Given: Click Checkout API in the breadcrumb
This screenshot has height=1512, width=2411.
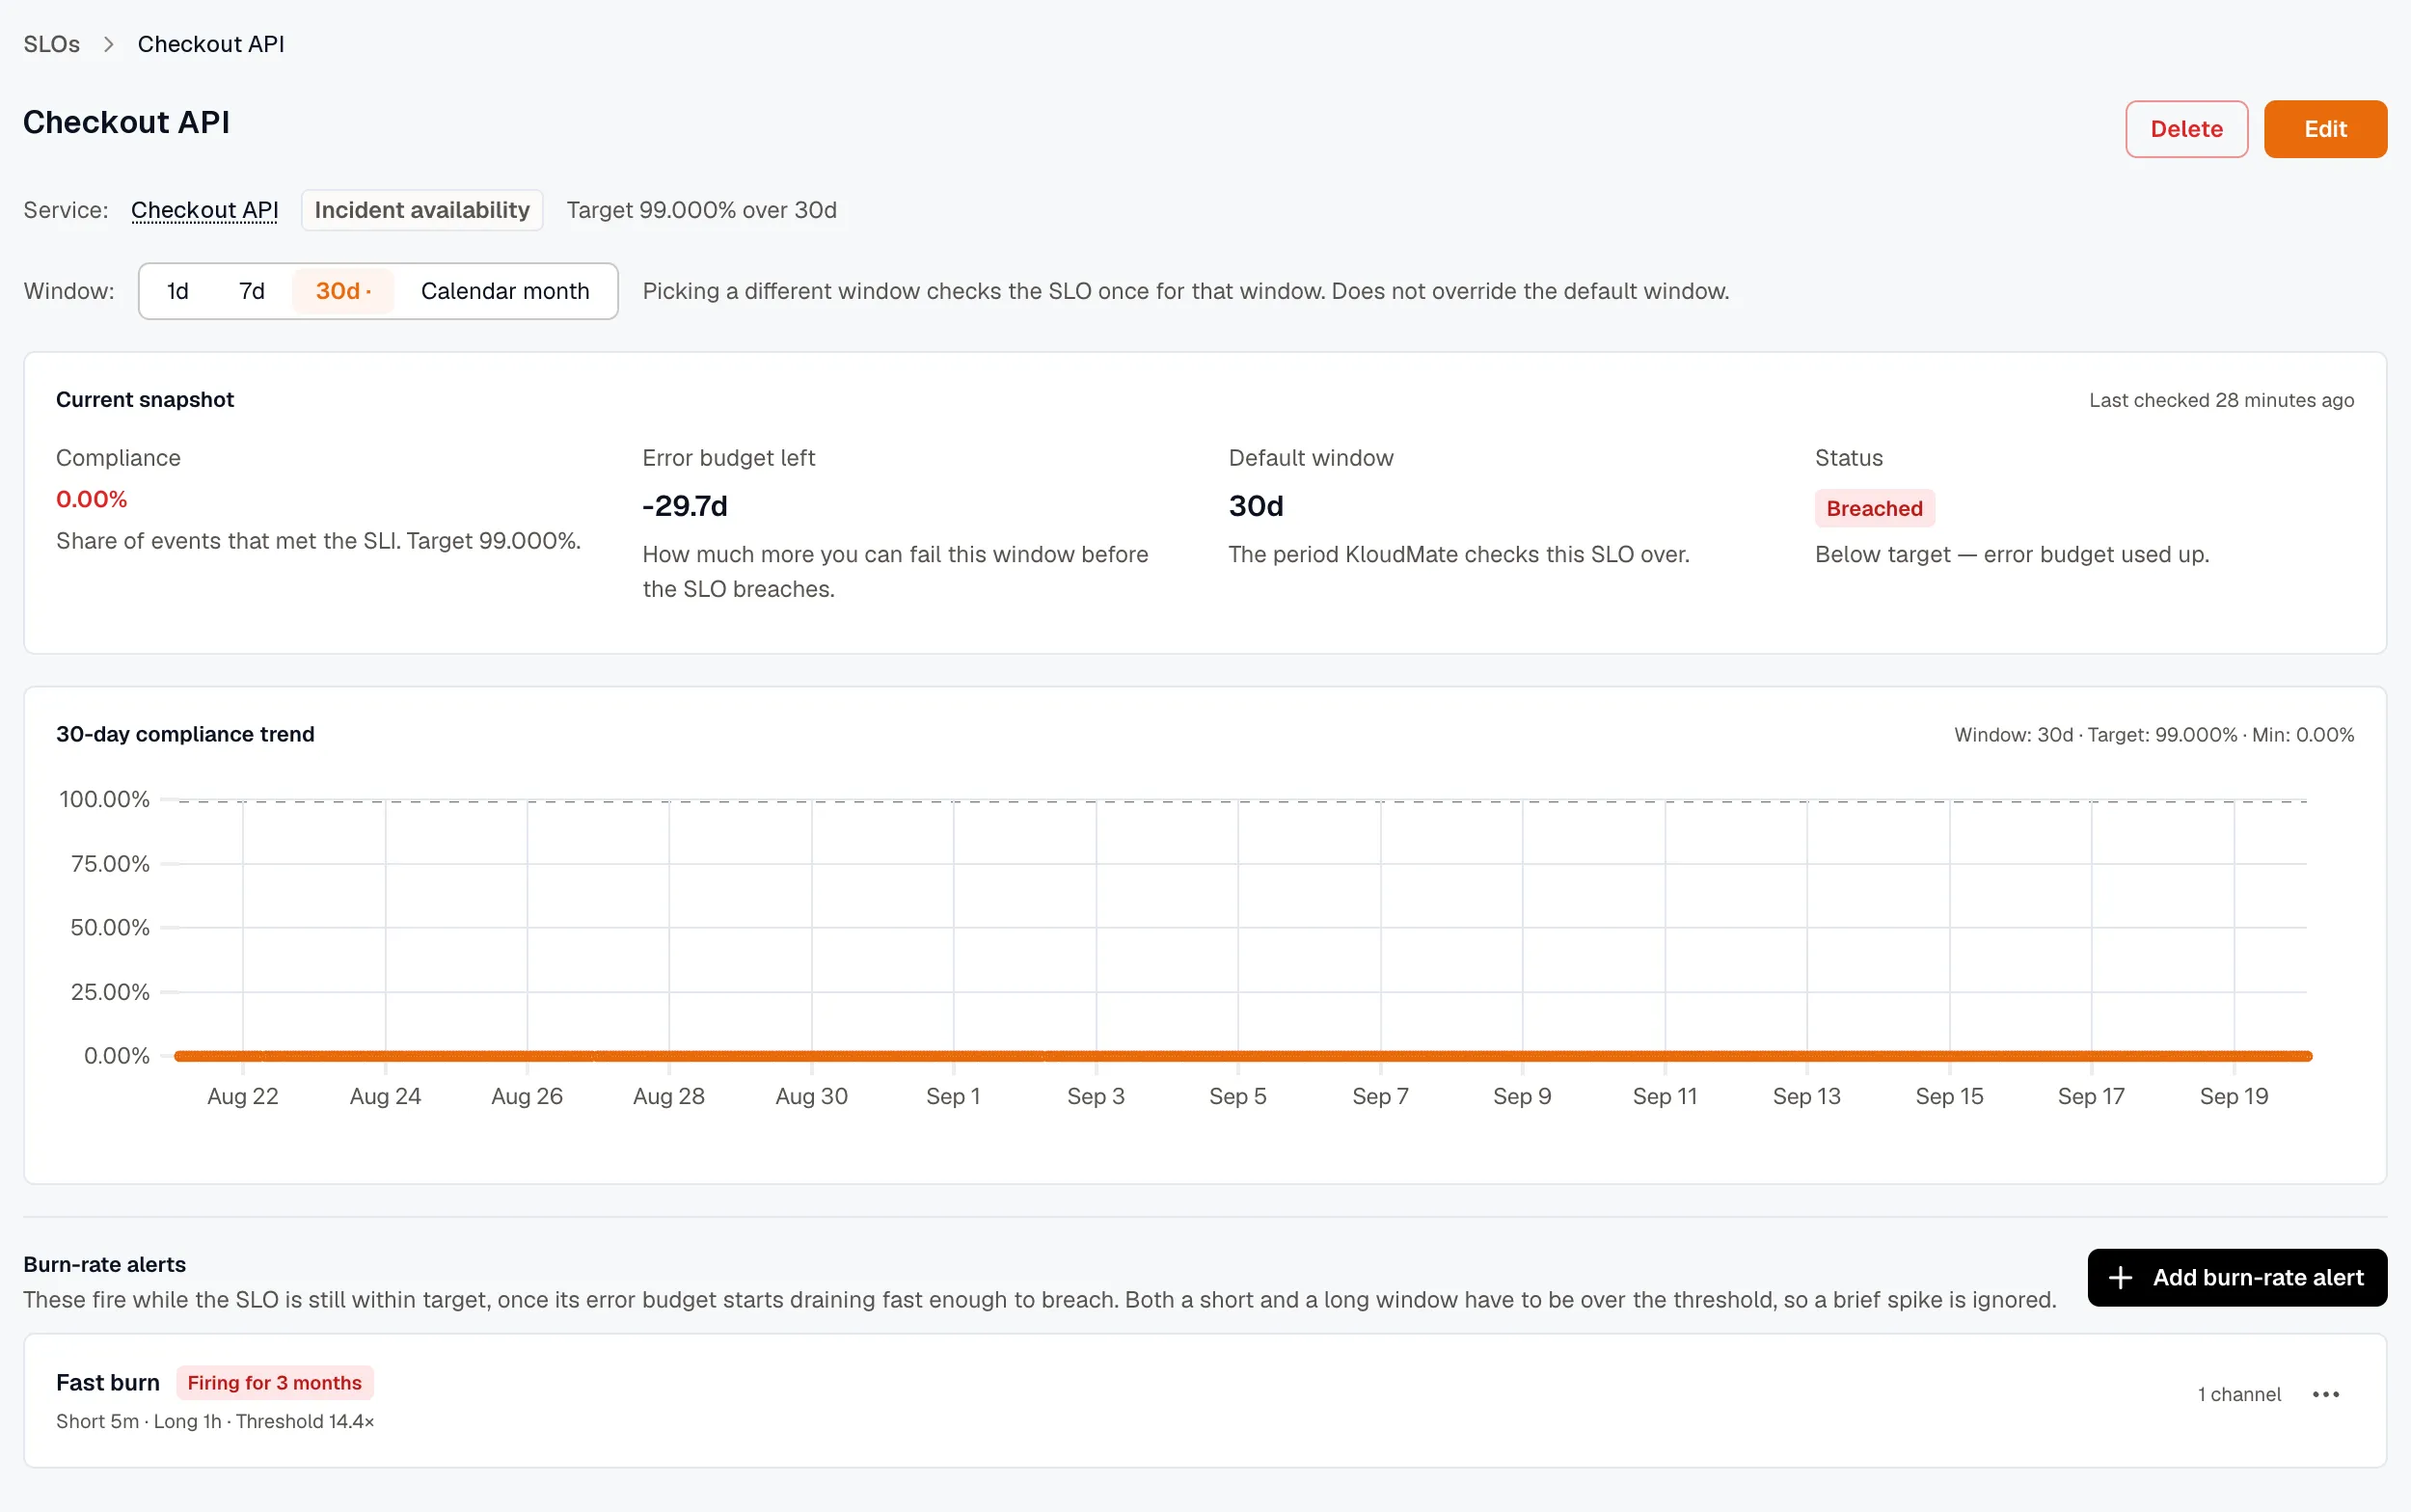Looking at the screenshot, I should [211, 44].
